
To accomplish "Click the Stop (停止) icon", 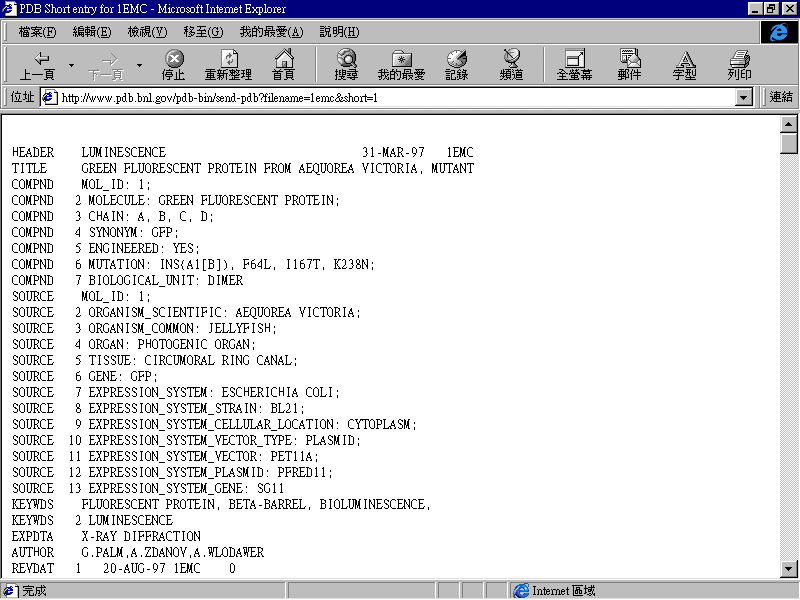I will [174, 59].
